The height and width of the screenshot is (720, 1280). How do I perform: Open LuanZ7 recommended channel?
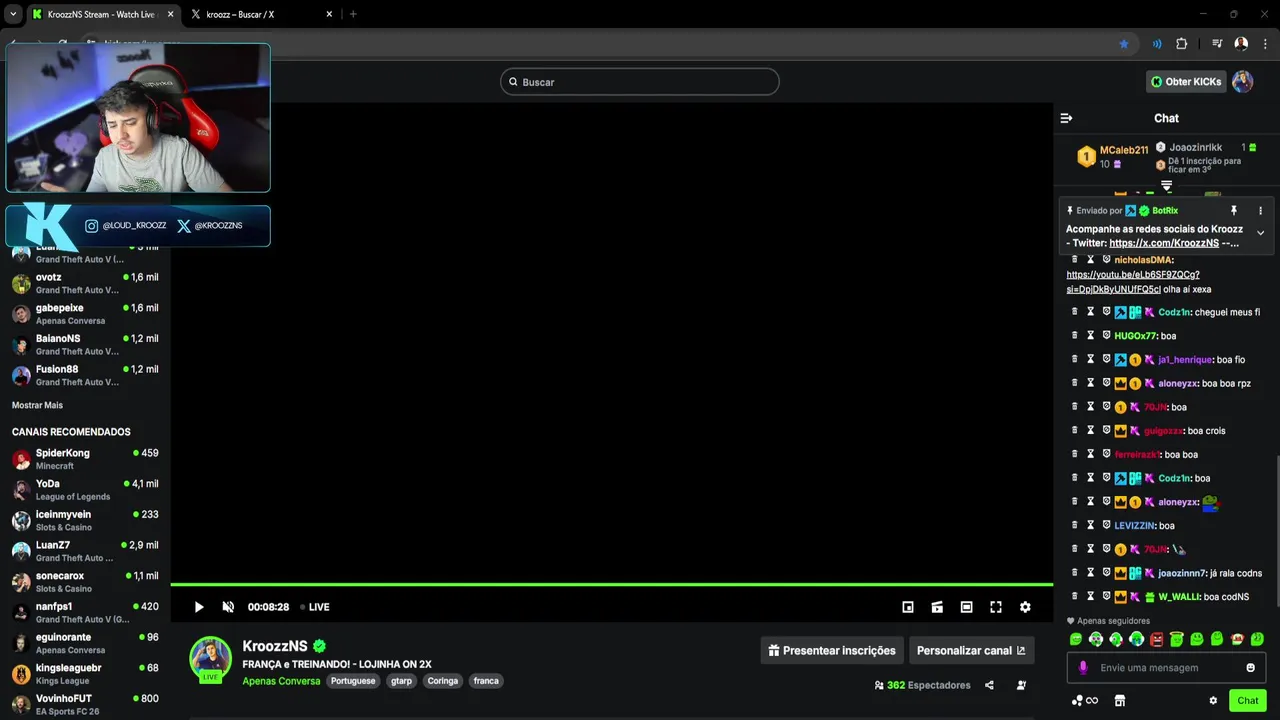pyautogui.click(x=85, y=551)
